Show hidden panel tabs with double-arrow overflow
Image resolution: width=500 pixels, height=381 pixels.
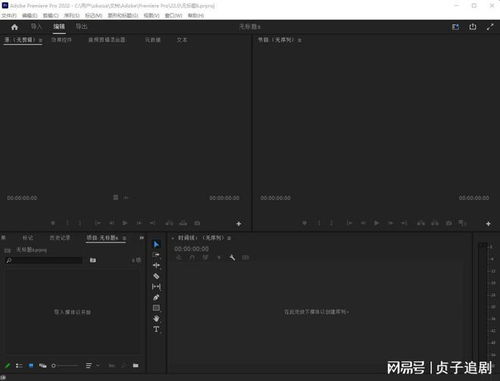[142, 238]
